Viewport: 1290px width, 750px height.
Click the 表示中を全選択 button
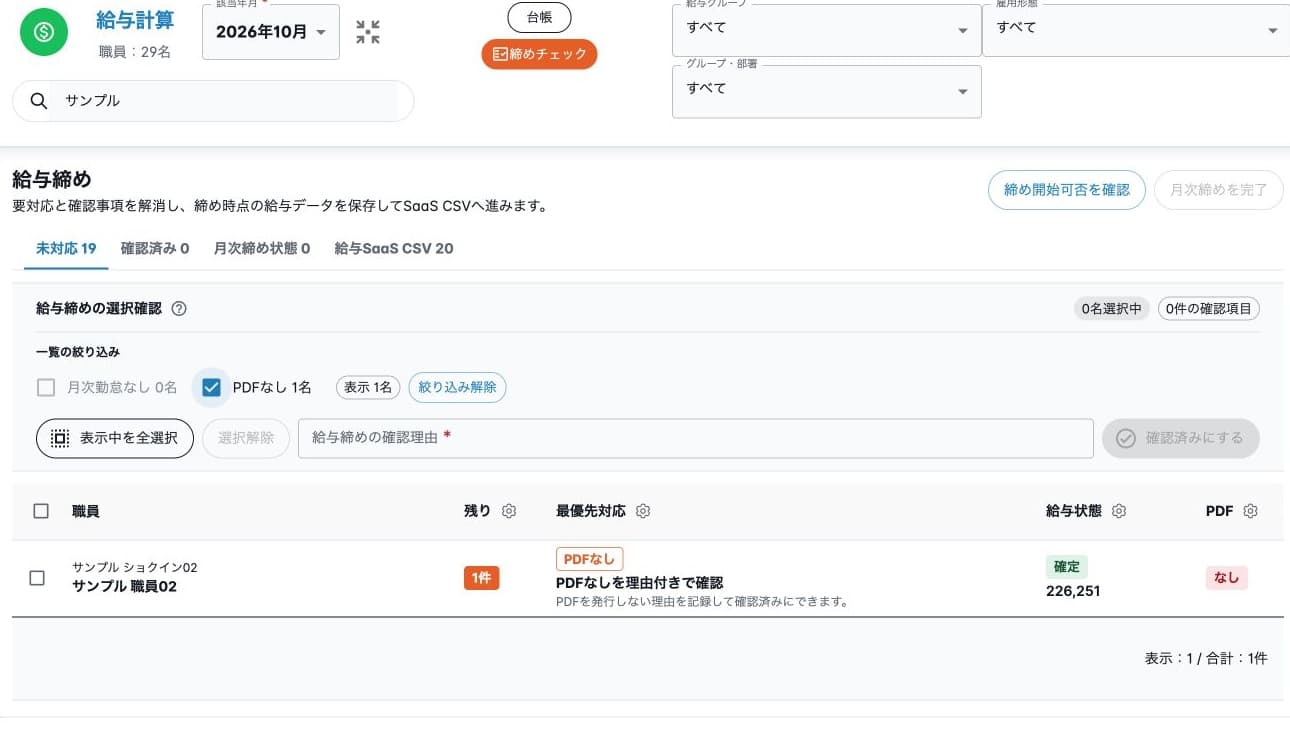tap(115, 438)
